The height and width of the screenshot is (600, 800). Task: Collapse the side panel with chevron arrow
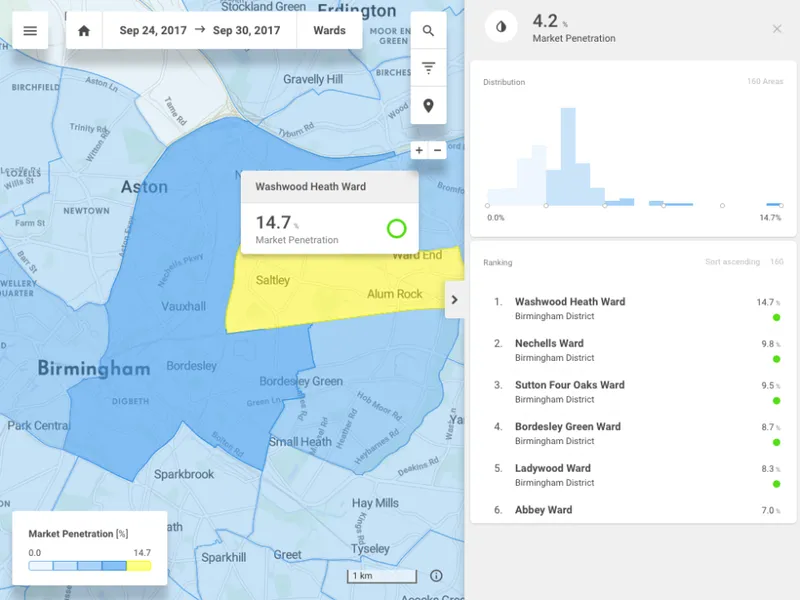455,299
